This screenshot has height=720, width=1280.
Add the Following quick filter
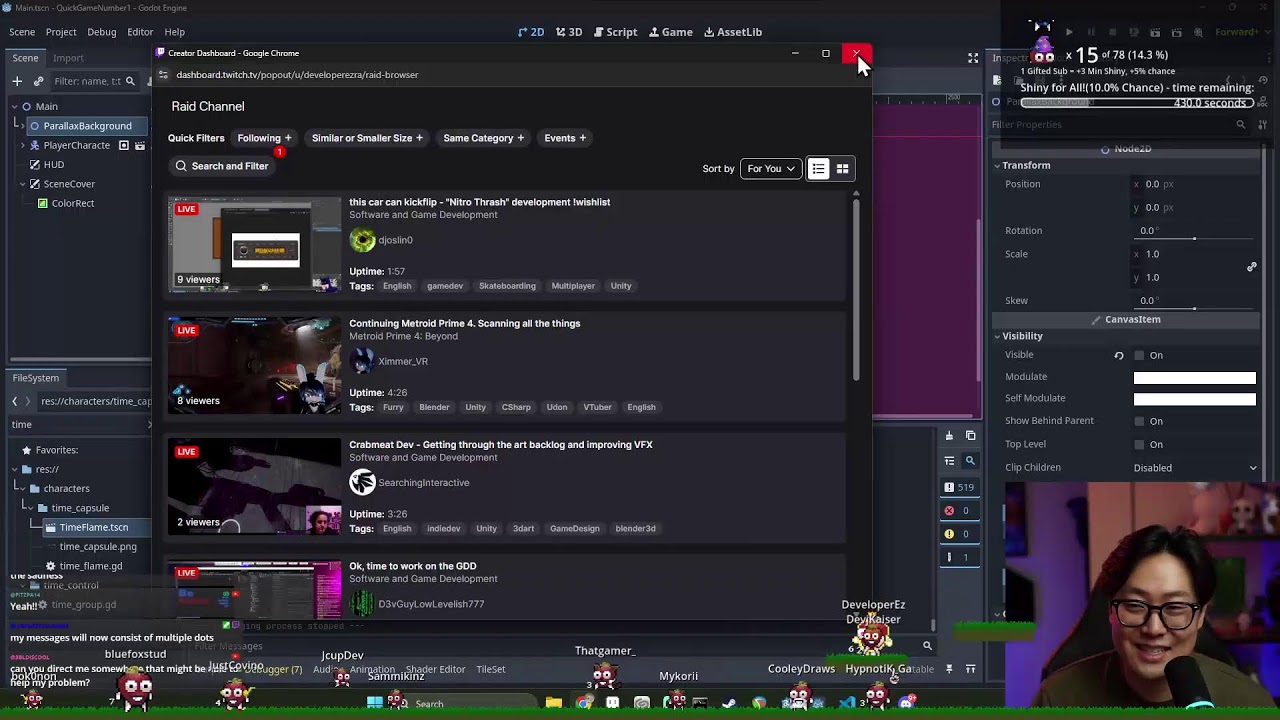click(264, 138)
